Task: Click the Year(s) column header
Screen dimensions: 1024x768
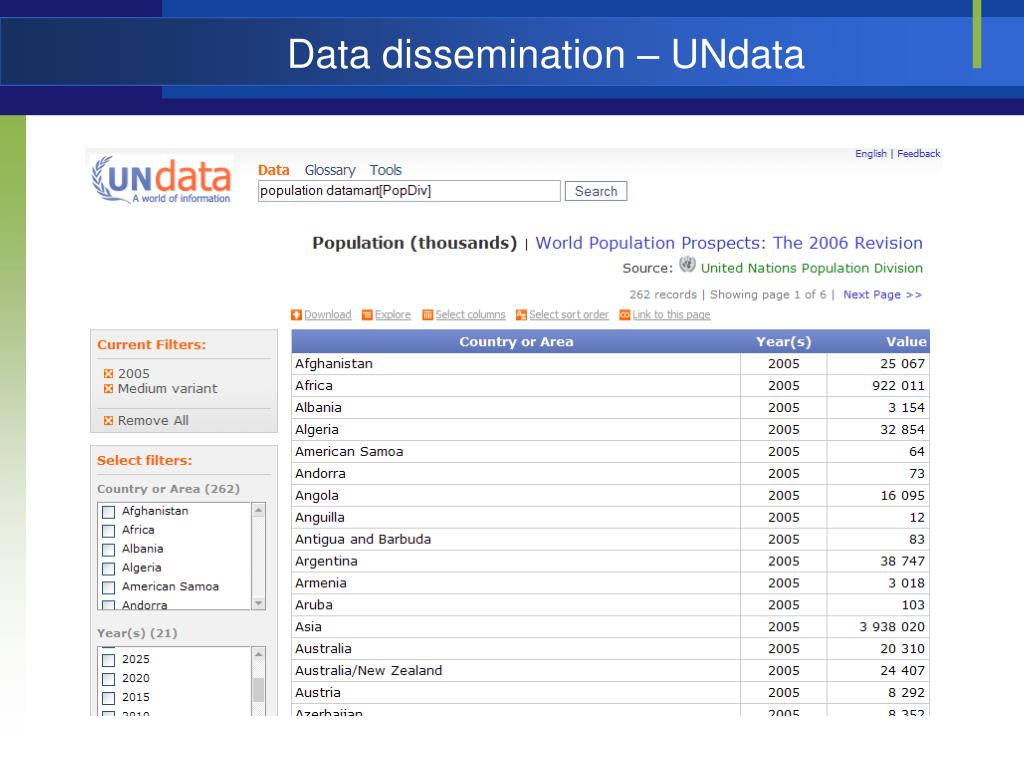Action: tap(784, 342)
